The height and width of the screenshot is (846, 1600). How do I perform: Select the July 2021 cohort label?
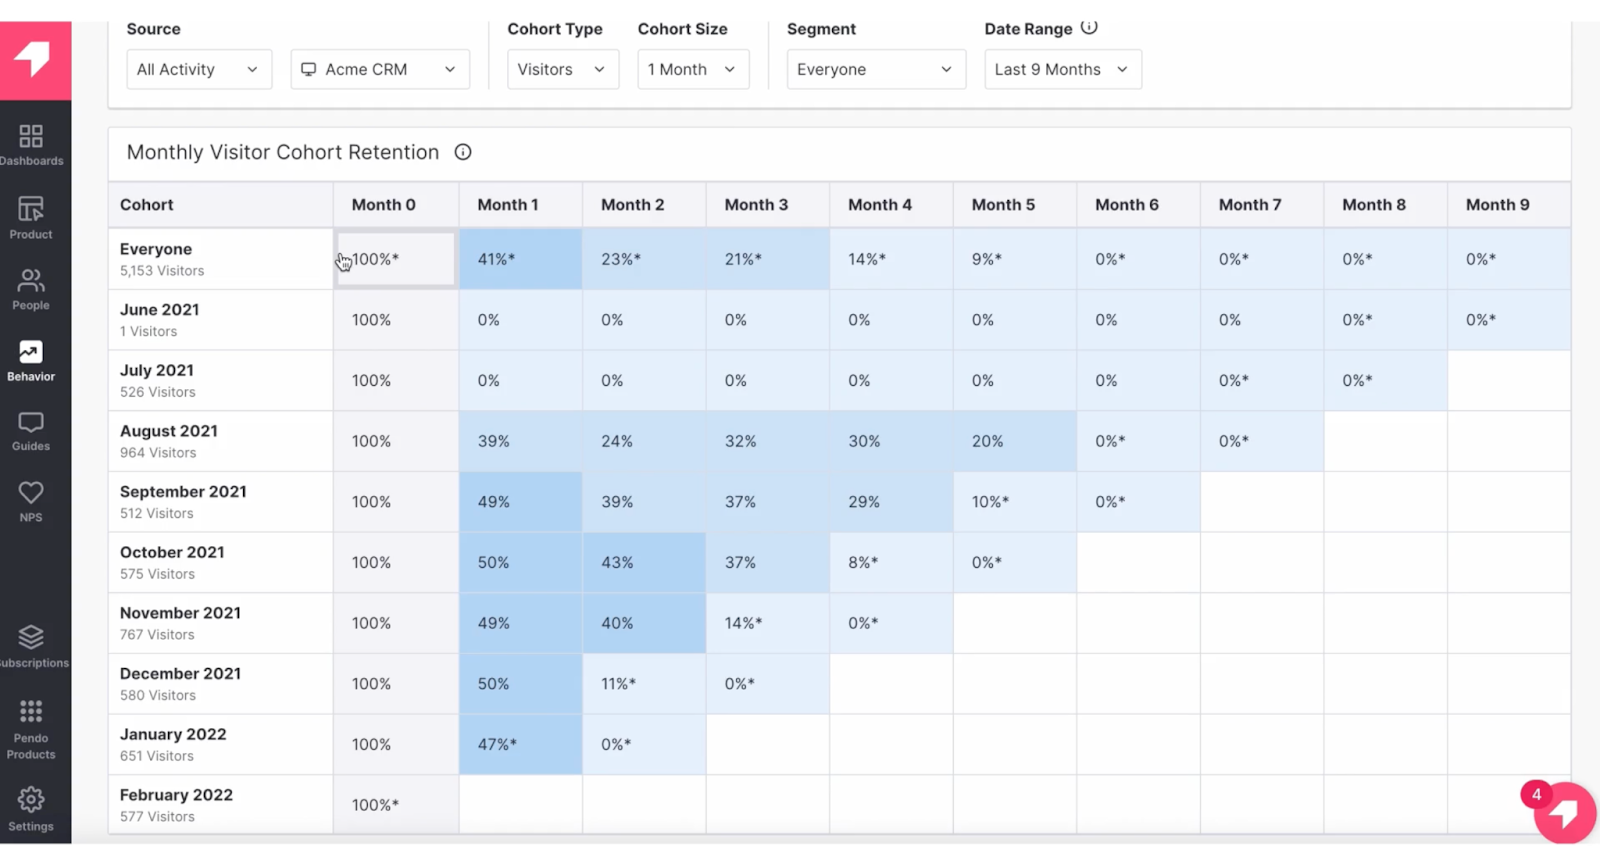157,371
